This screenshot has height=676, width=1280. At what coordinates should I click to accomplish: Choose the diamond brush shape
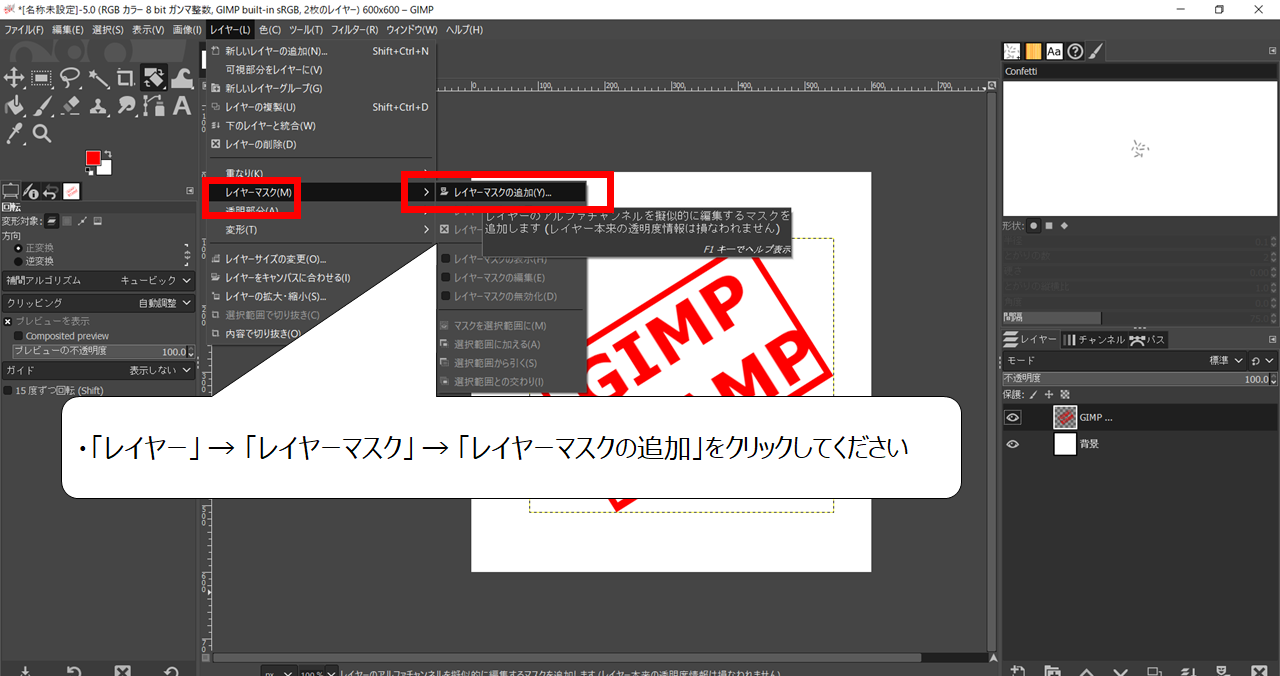(1064, 226)
